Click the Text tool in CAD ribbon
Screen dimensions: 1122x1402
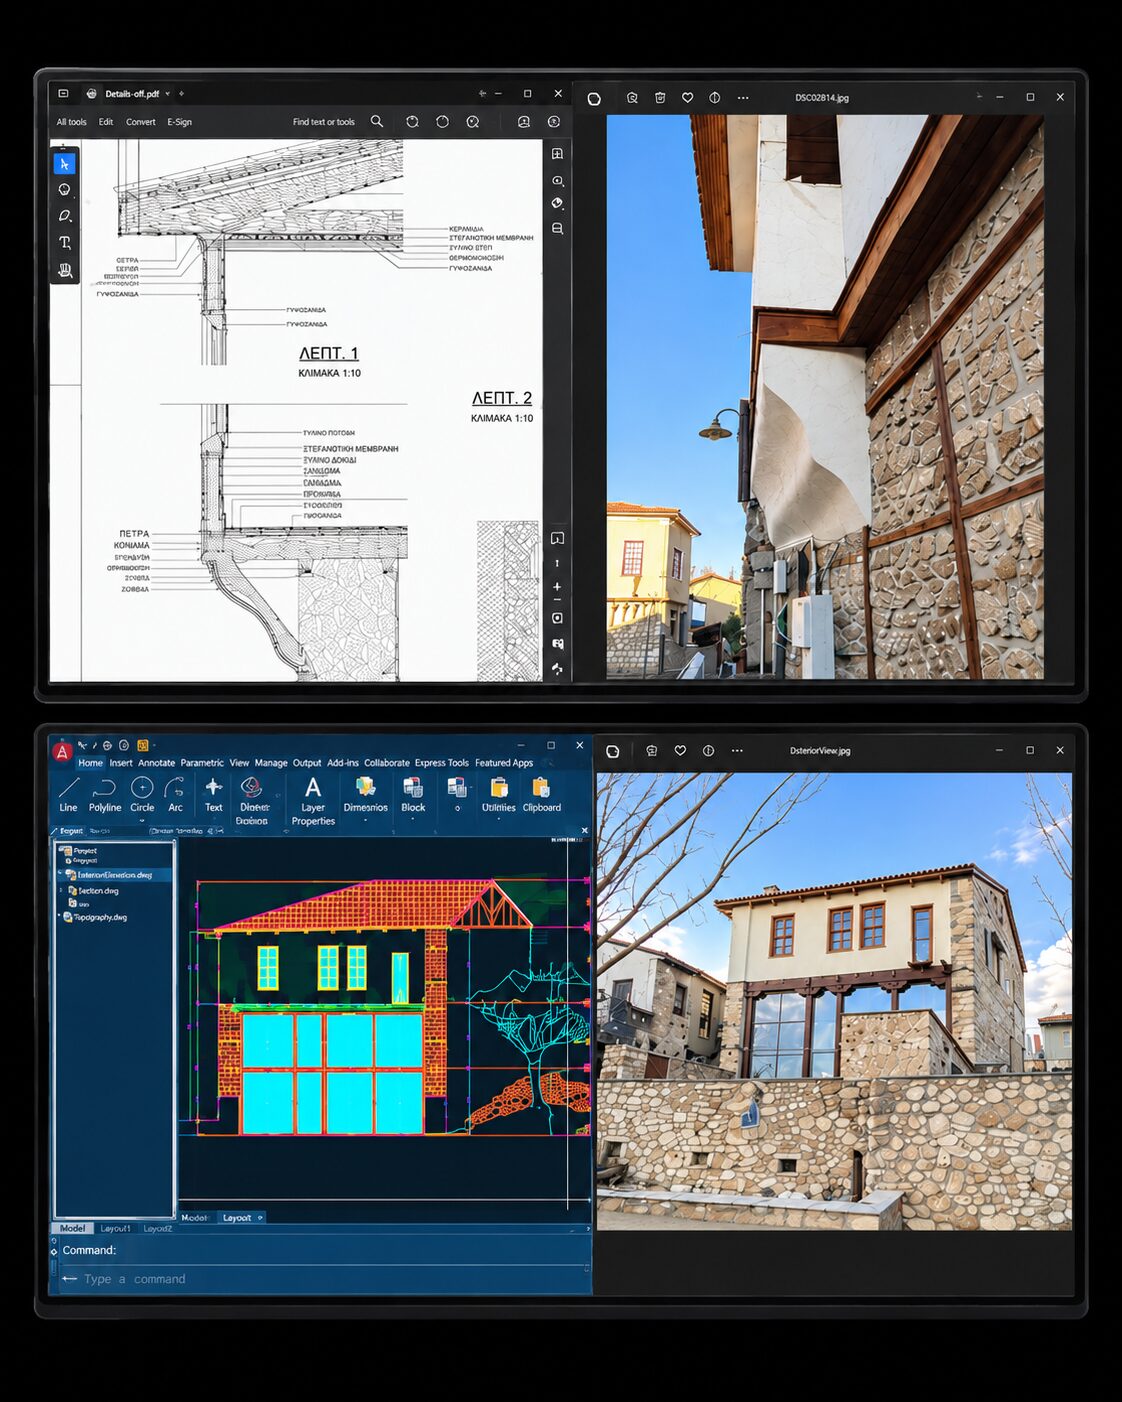tap(213, 795)
